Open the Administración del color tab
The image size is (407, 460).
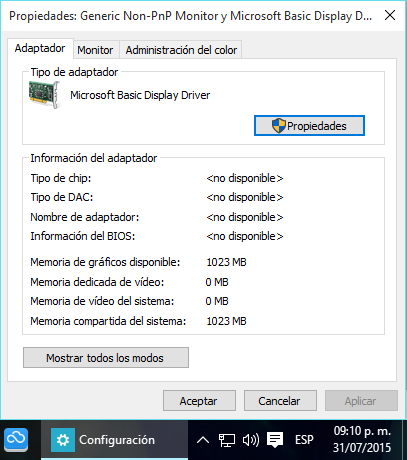click(181, 50)
